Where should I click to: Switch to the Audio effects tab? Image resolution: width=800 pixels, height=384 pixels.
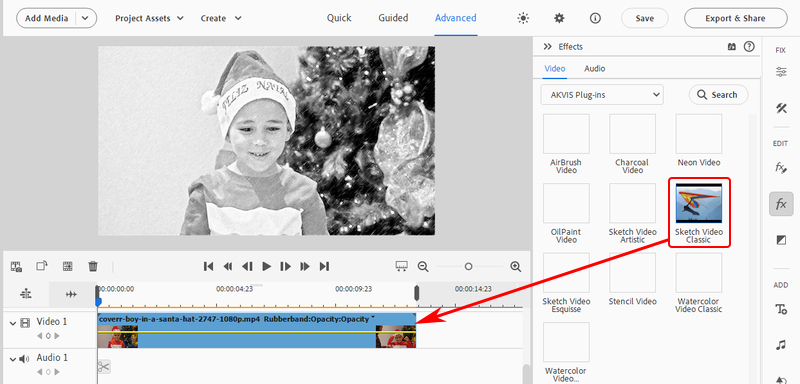(x=594, y=68)
